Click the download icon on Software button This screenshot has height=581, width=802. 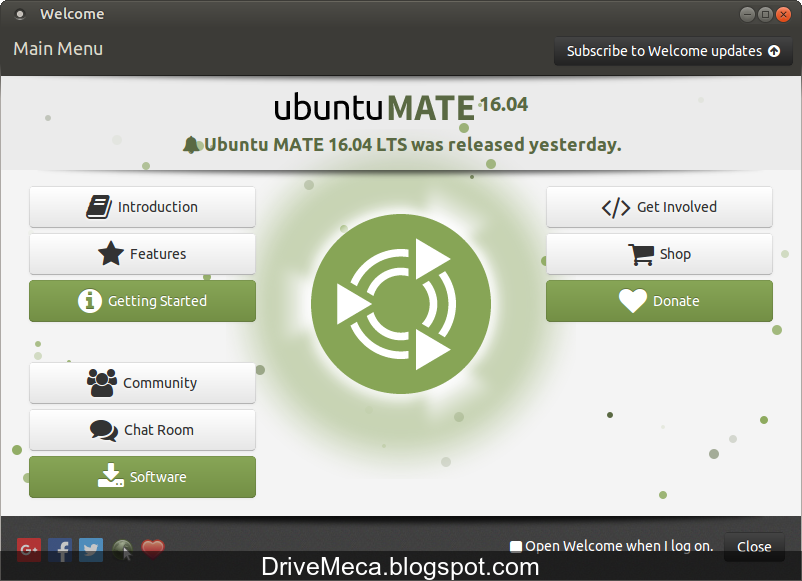tap(109, 476)
